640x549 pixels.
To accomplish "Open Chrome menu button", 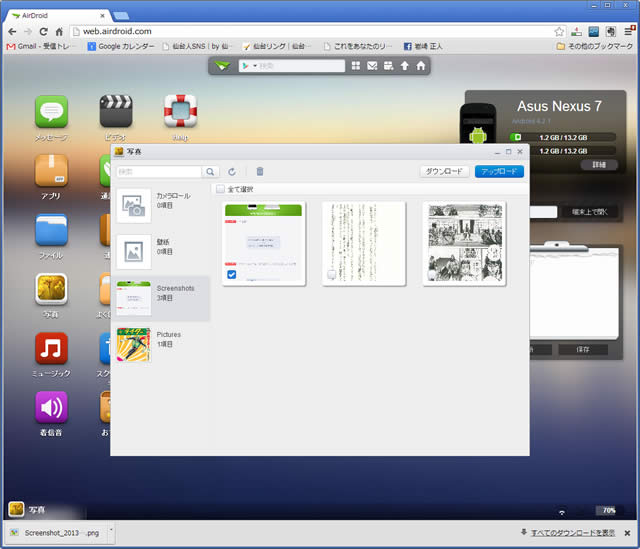I will coord(629,31).
